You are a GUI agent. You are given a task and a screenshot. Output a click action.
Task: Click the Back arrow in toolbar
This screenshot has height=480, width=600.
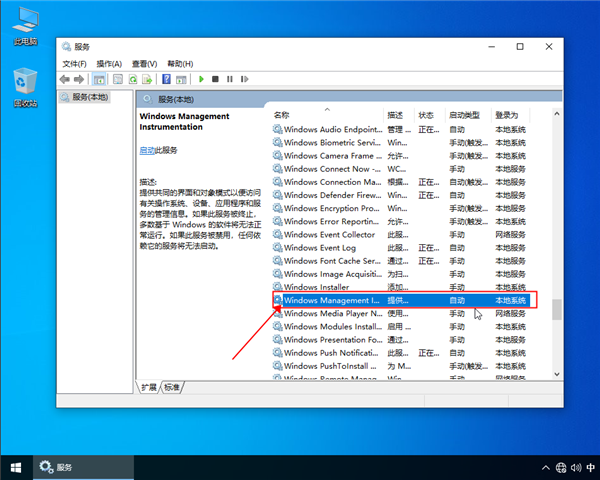64,79
